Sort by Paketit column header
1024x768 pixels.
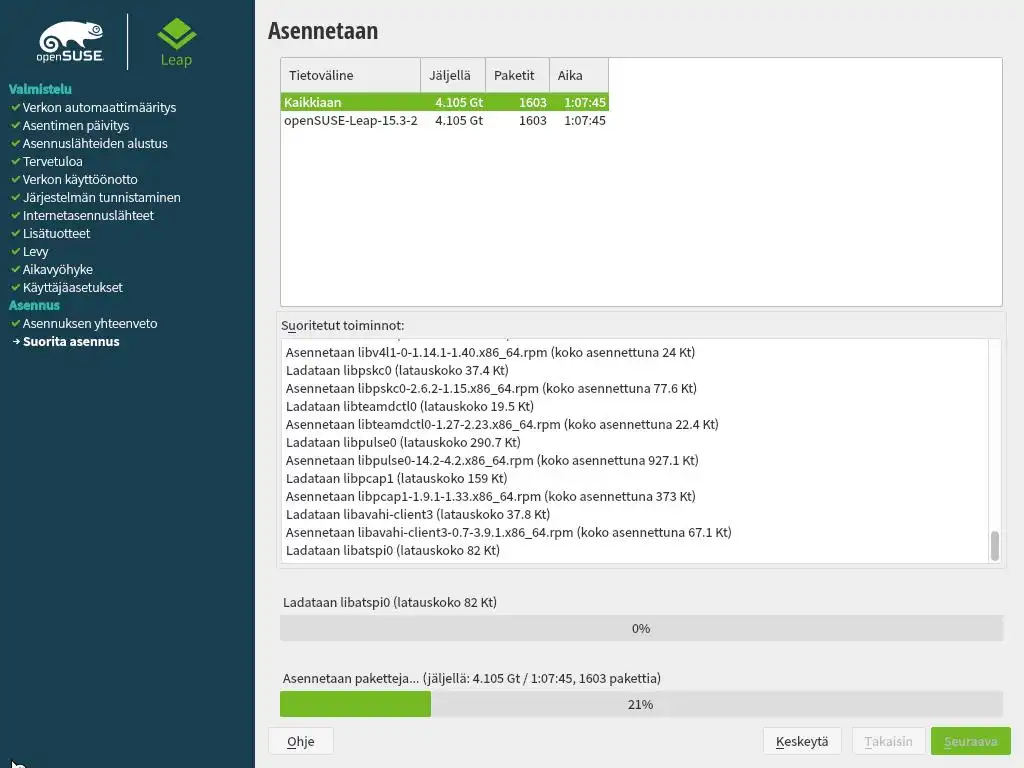click(517, 75)
